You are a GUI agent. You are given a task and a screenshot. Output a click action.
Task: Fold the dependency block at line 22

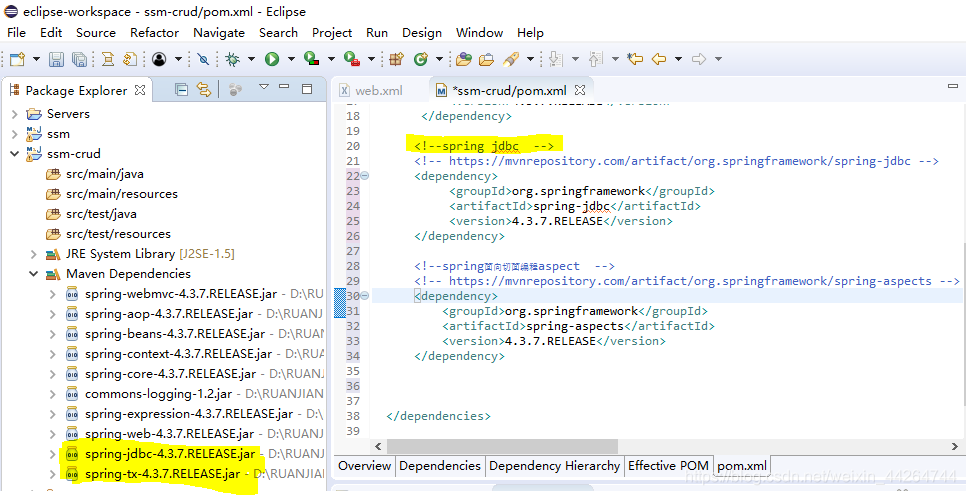tap(365, 176)
